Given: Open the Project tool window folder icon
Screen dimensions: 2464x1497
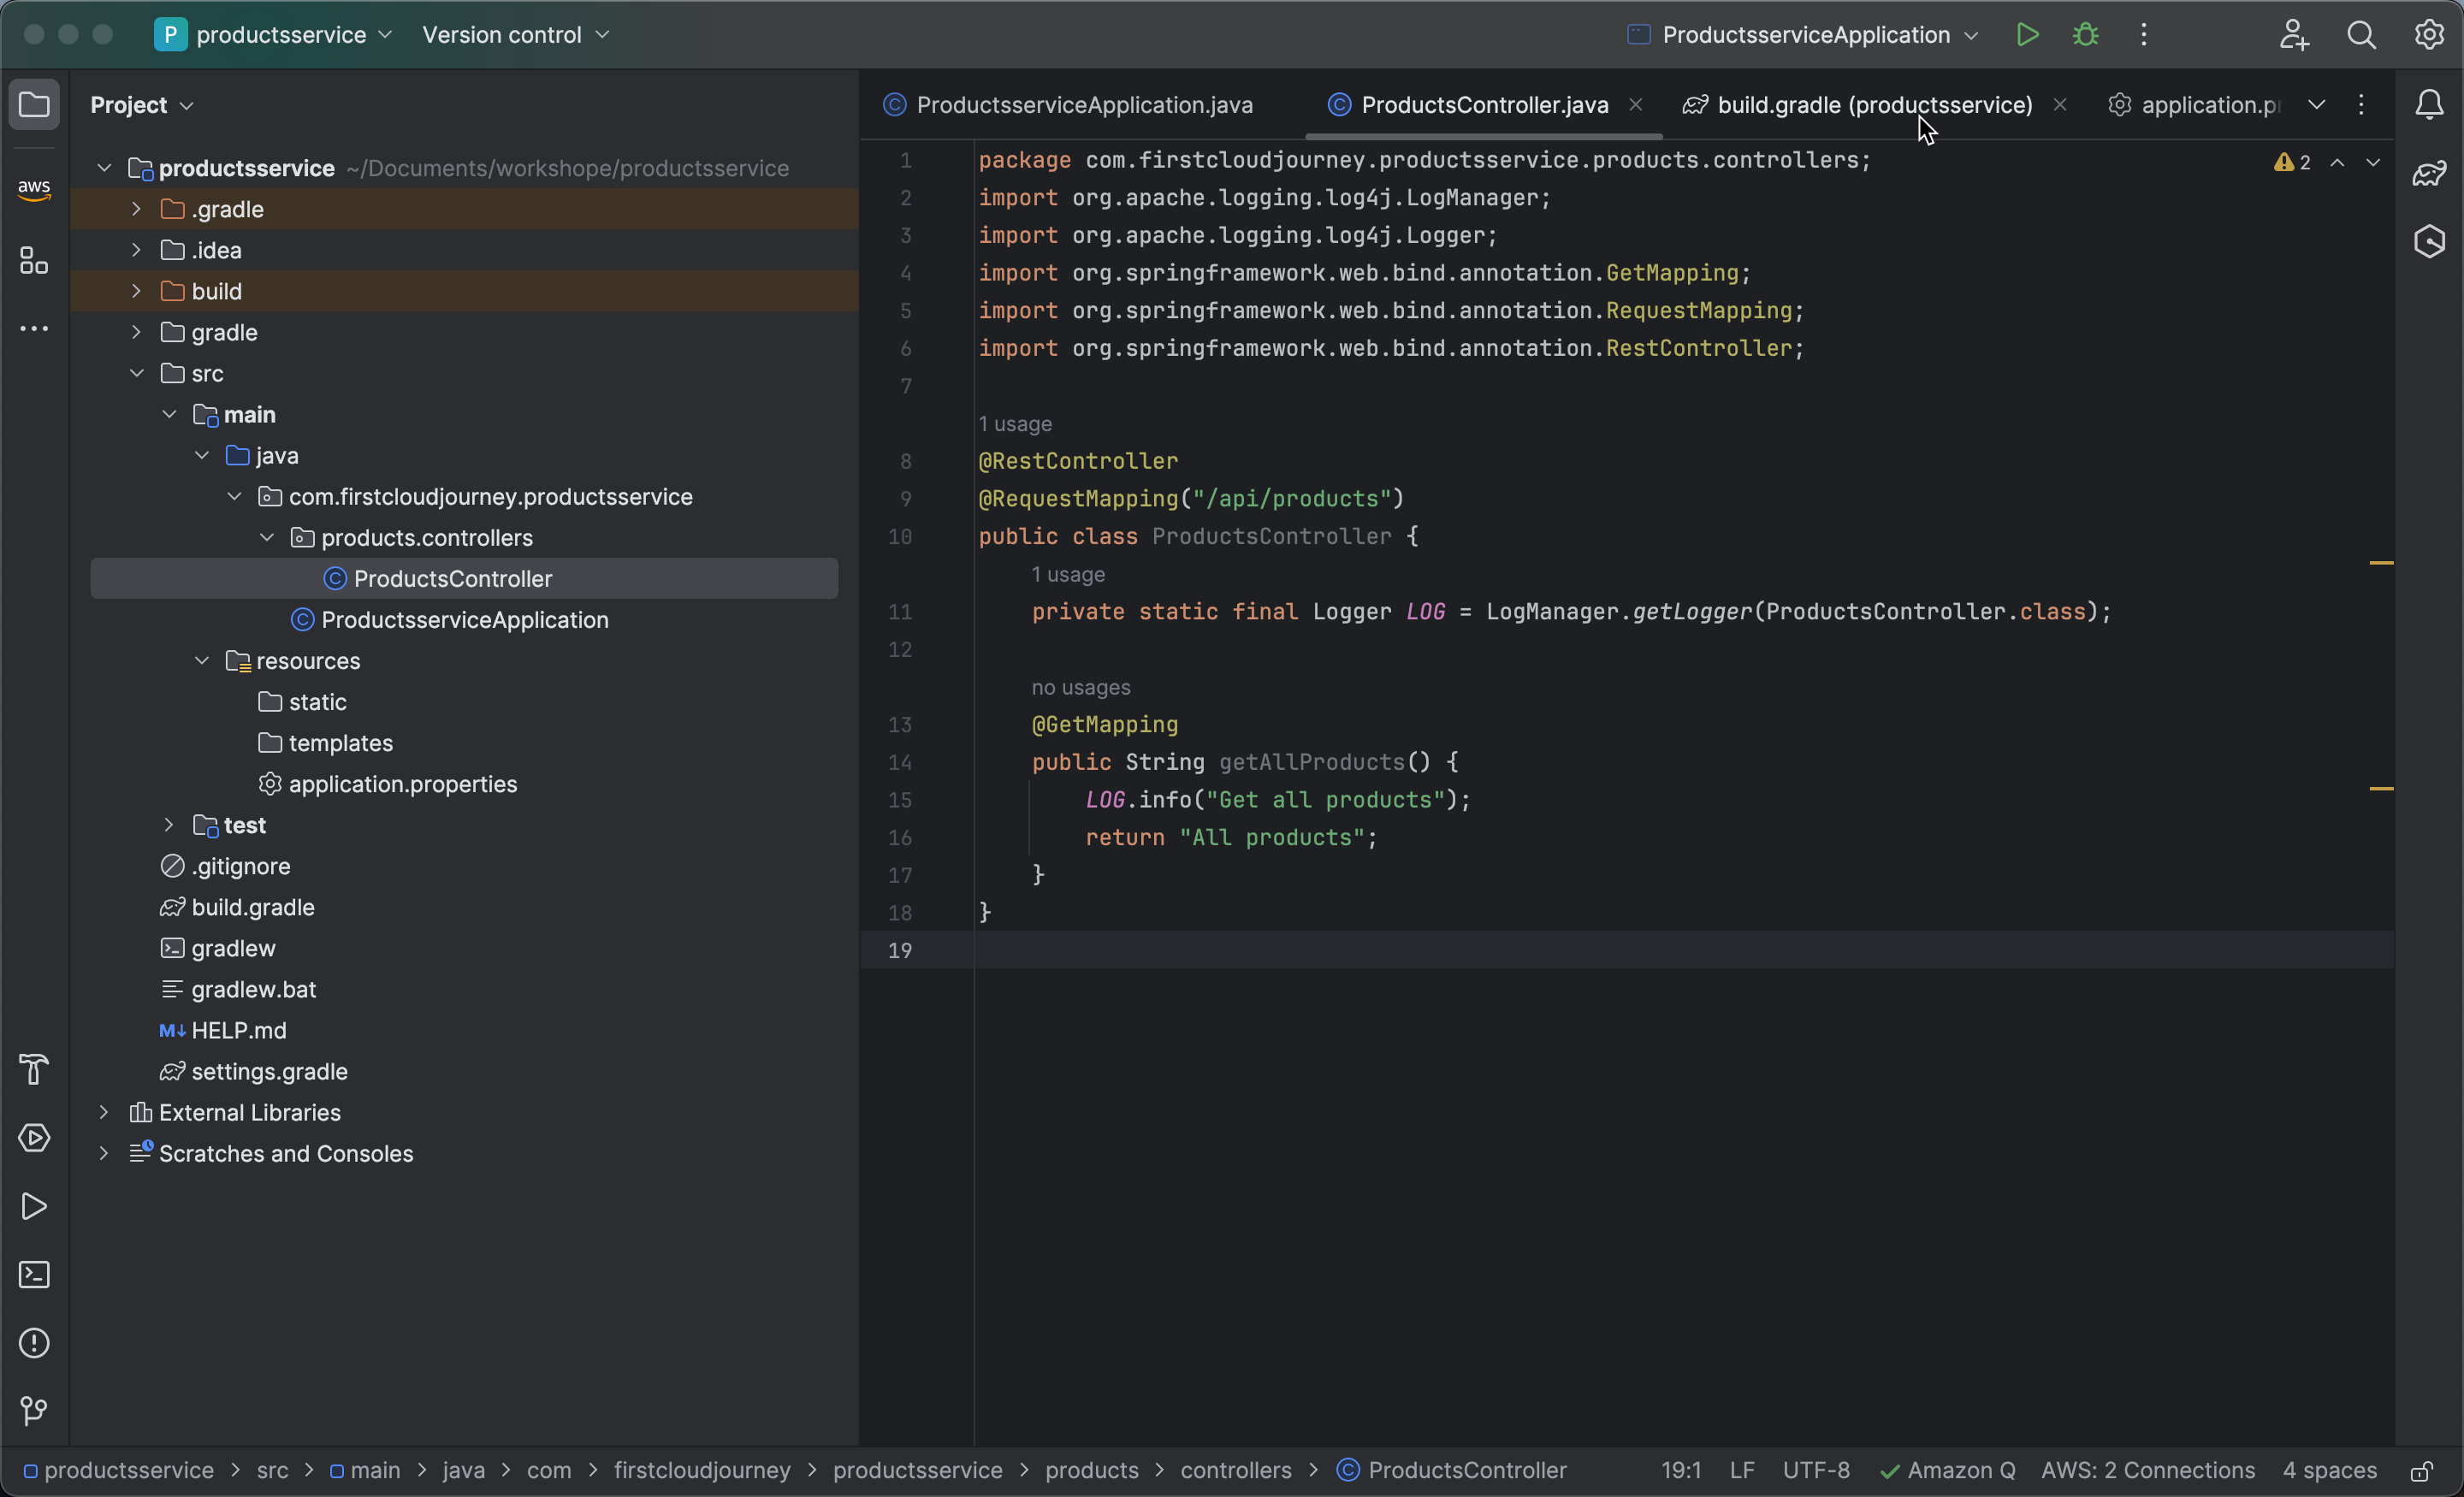Looking at the screenshot, I should [x=34, y=104].
